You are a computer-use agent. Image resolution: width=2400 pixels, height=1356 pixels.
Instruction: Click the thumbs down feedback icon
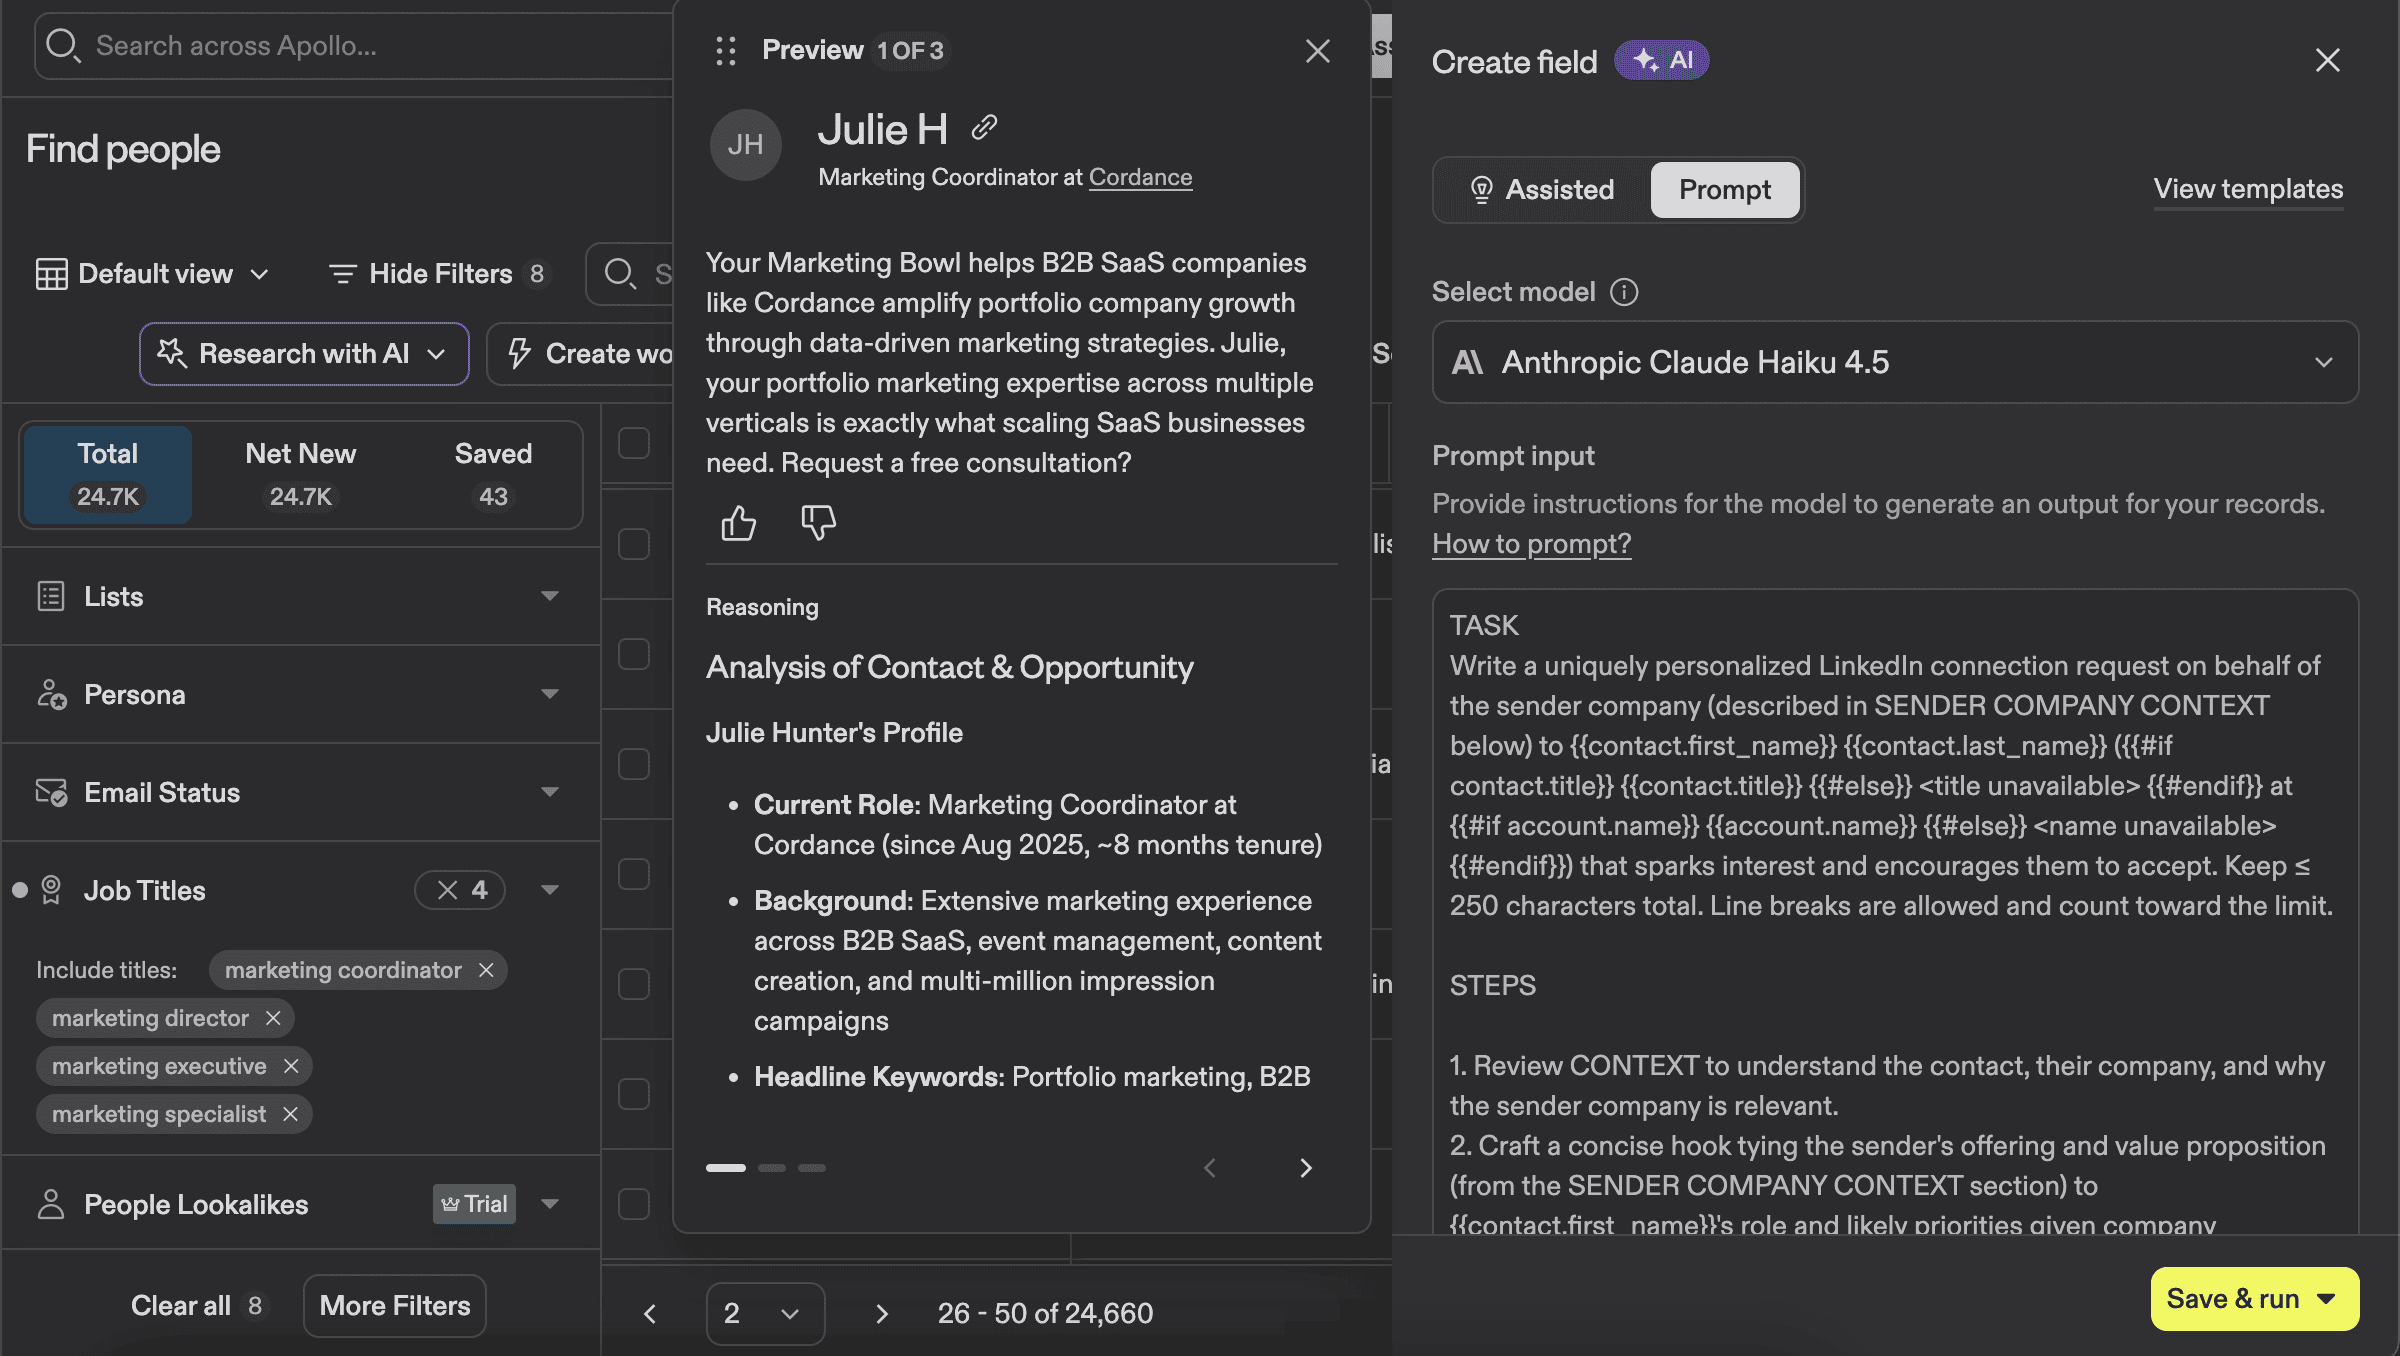(818, 522)
